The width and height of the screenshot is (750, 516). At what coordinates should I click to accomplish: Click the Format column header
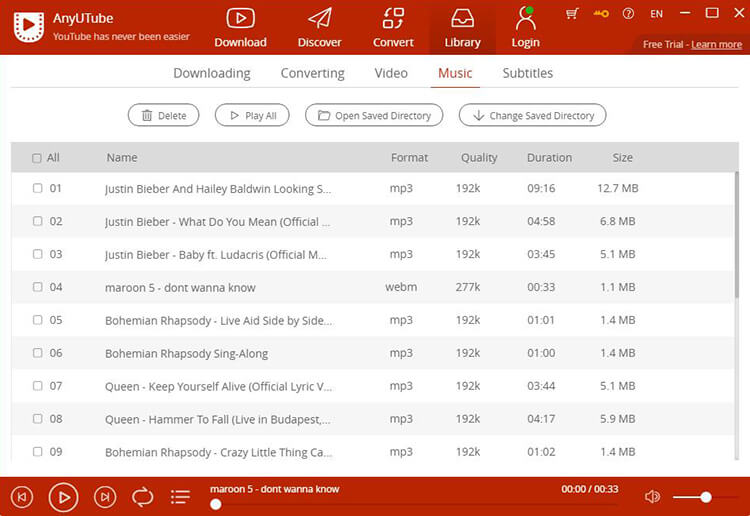point(409,158)
